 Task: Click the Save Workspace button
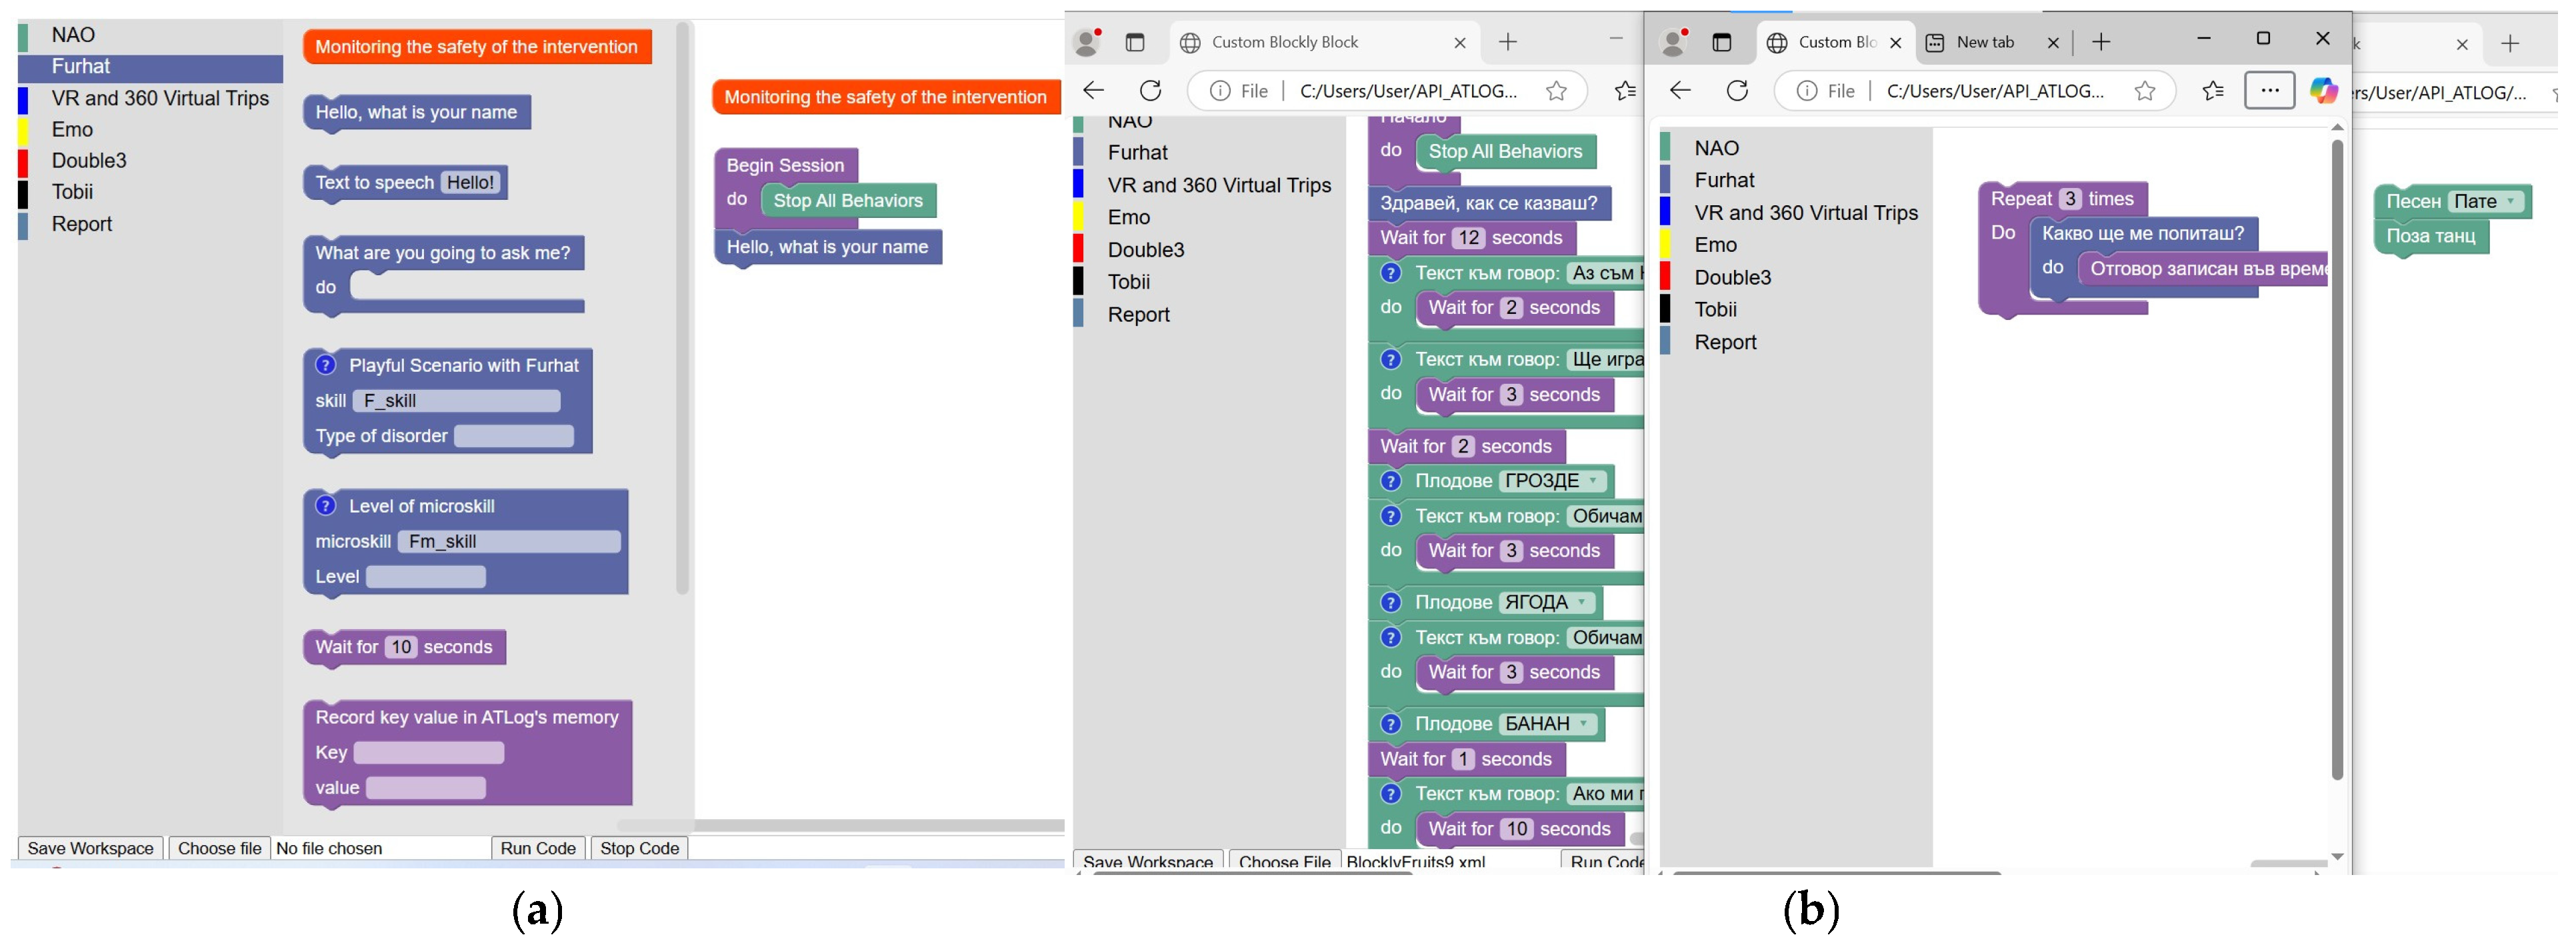(90, 848)
